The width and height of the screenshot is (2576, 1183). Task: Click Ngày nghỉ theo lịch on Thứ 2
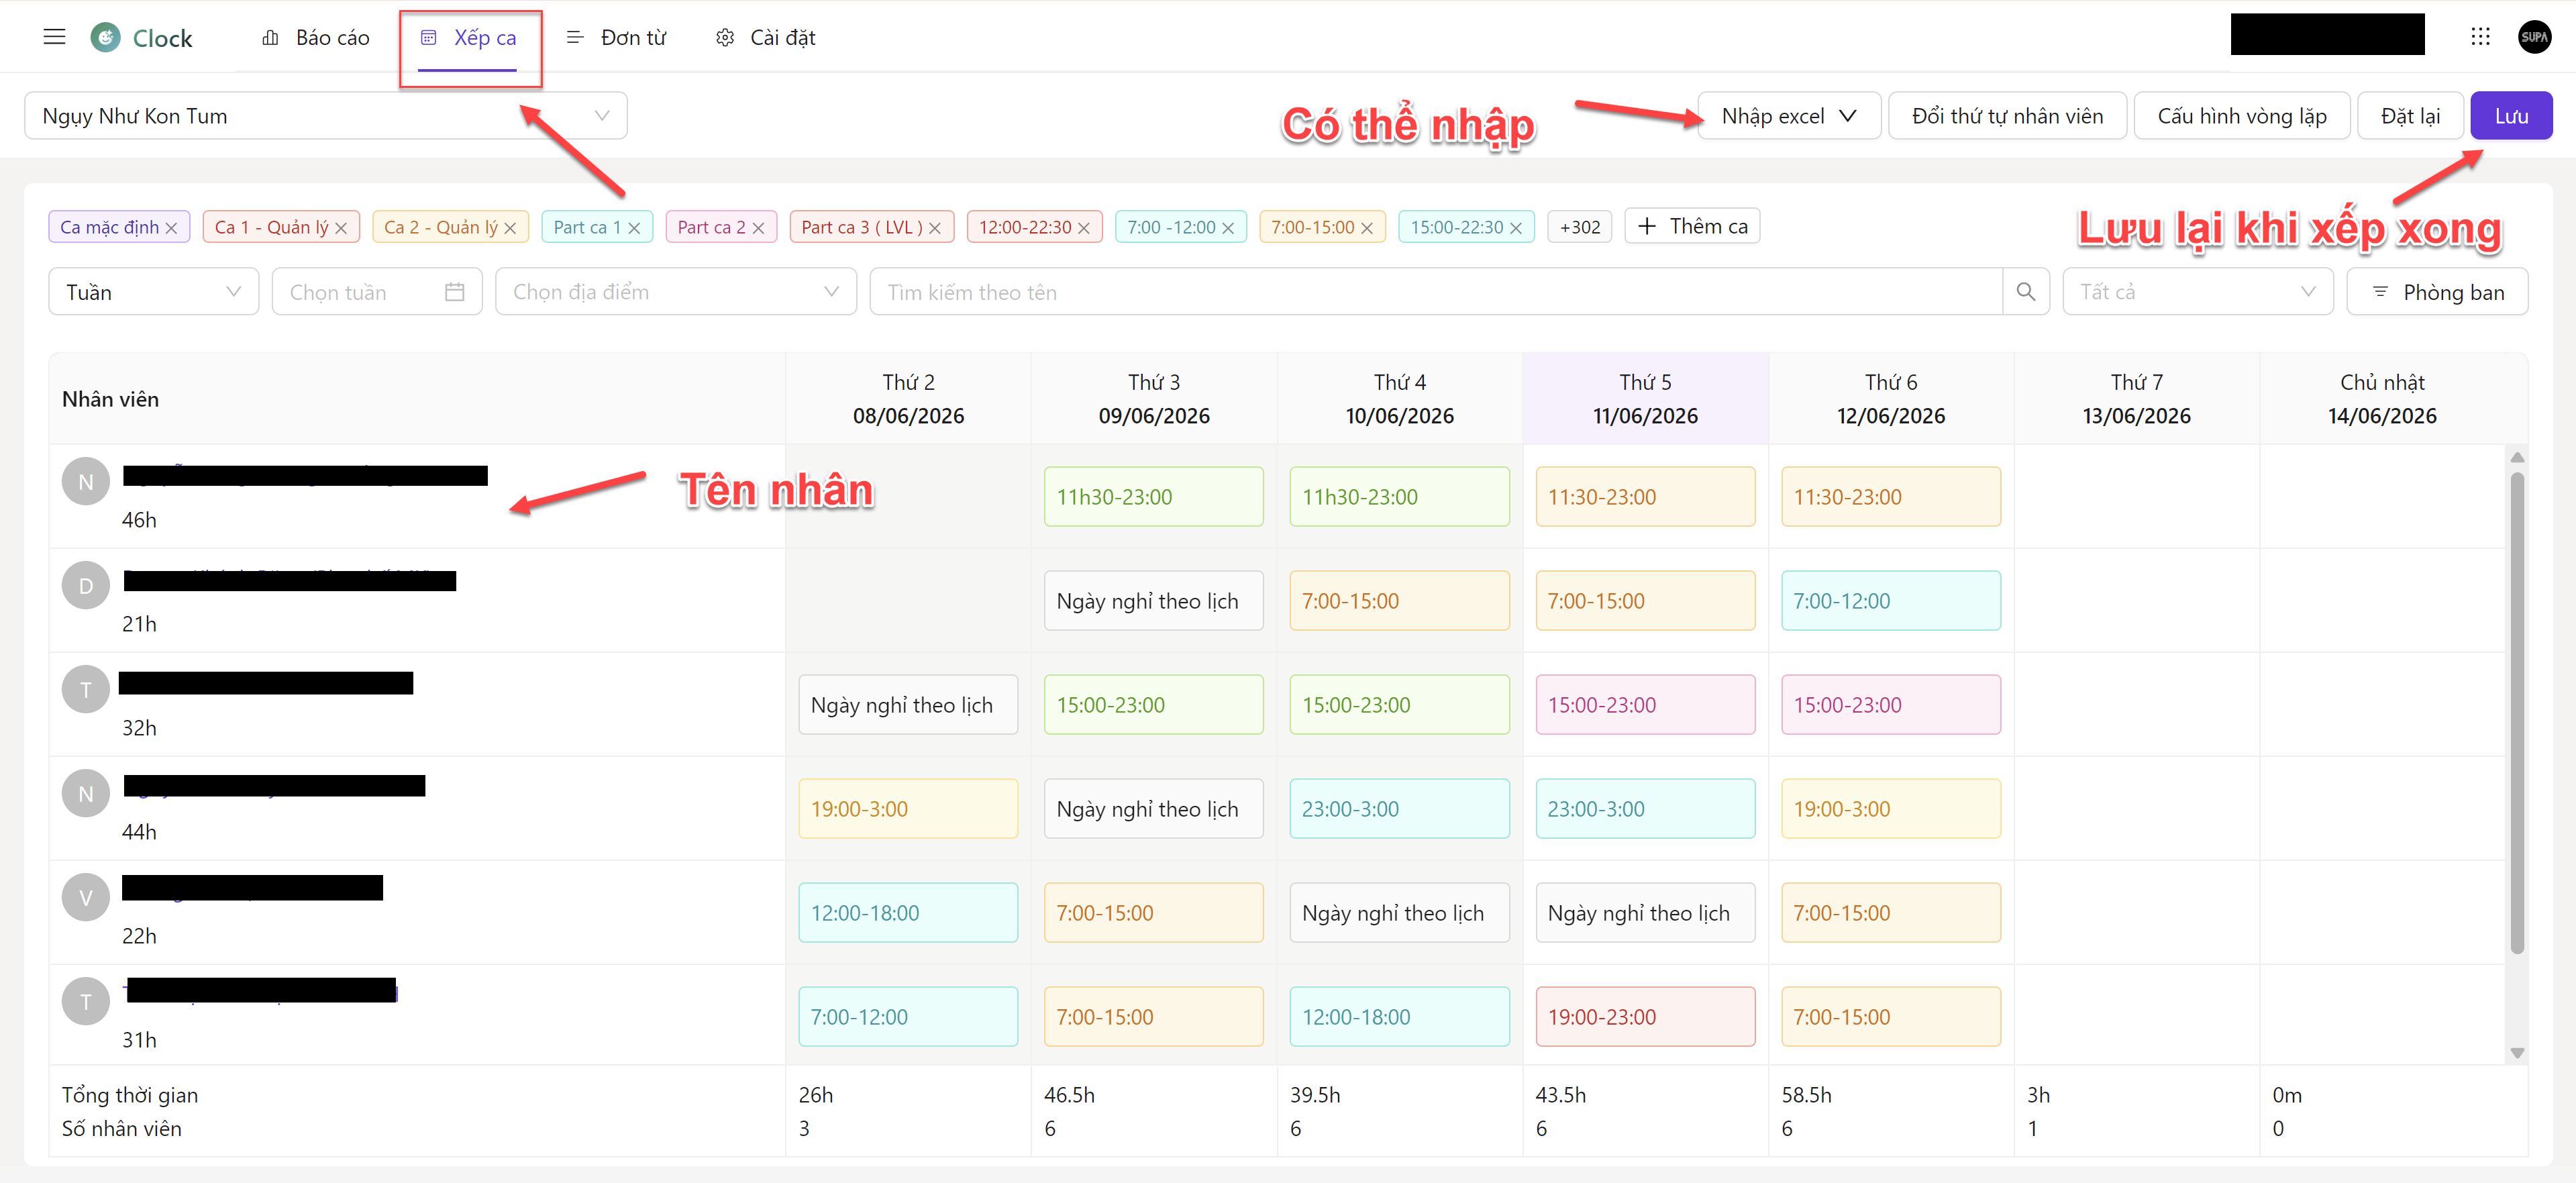coord(908,705)
